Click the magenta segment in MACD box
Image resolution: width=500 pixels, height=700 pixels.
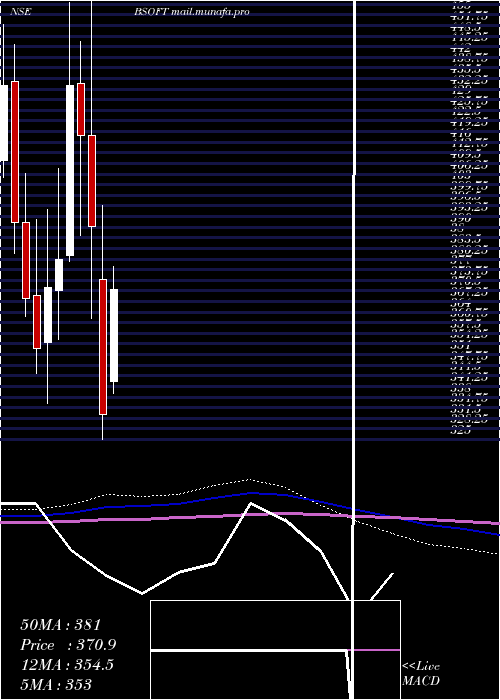coord(377,650)
